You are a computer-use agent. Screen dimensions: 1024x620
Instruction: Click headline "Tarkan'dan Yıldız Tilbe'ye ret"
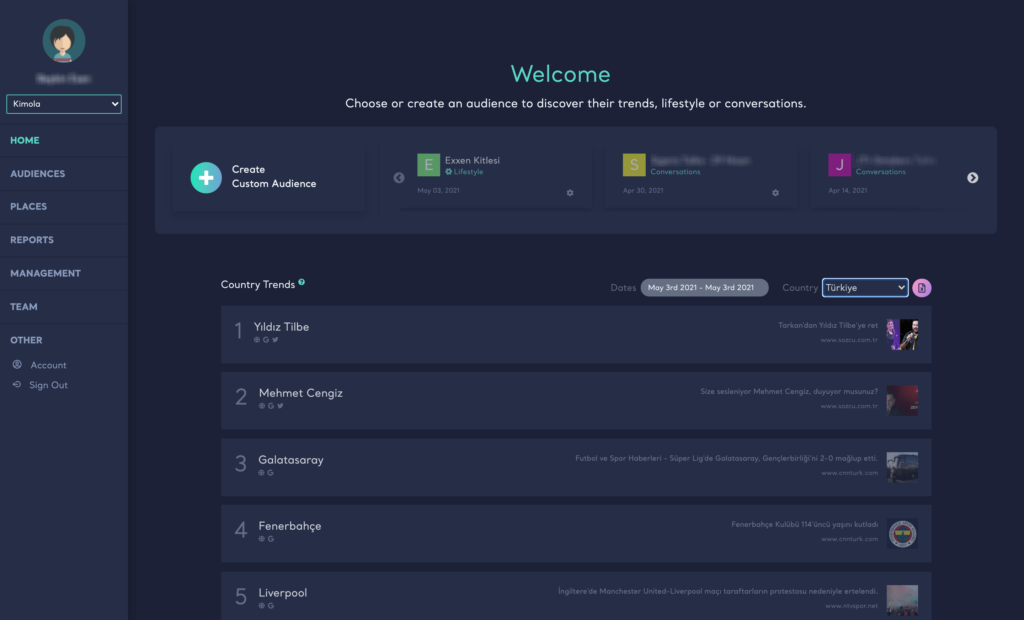828,325
